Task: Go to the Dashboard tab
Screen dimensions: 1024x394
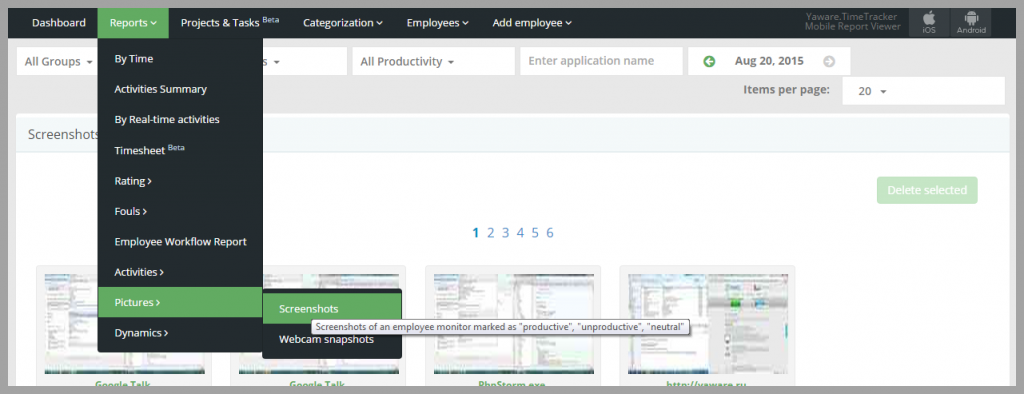Action: (59, 23)
